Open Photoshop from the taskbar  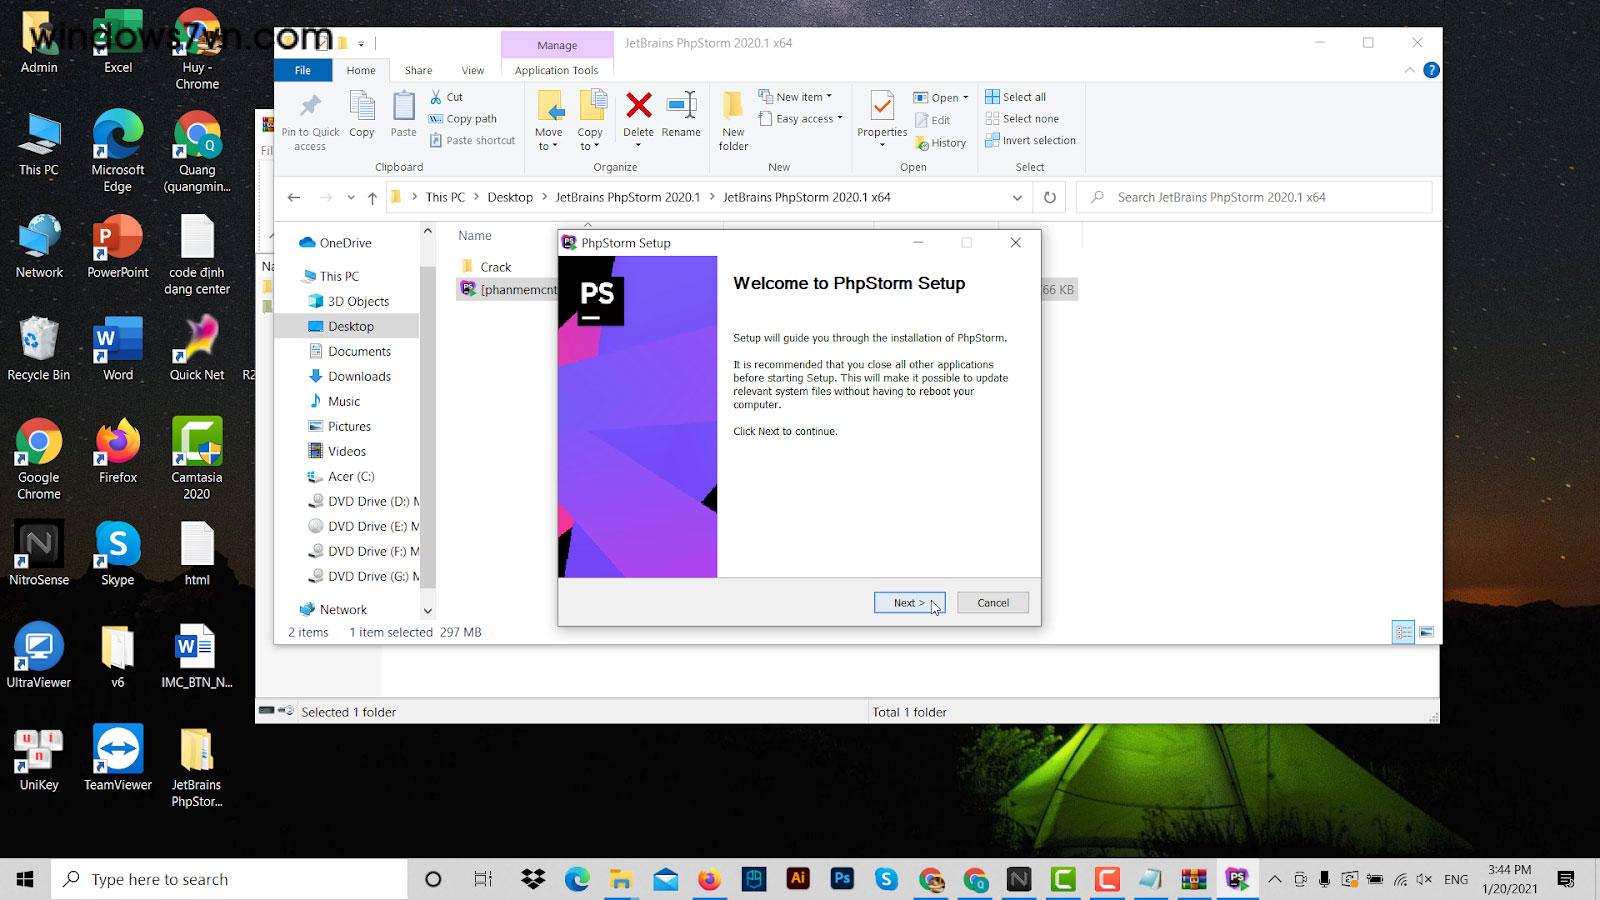(x=842, y=879)
